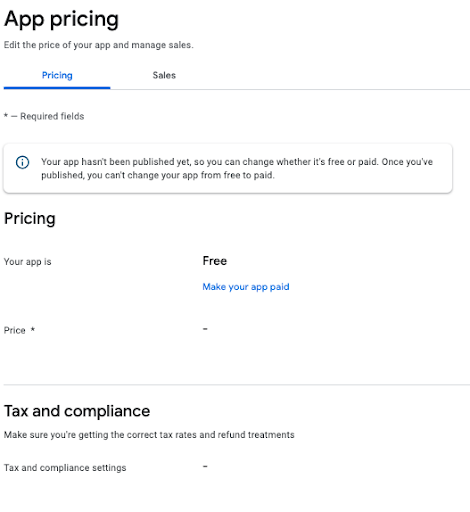Viewport: 470px width, 512px height.
Task: Click the 'hasn't been published yet' banner text
Action: [x=237, y=168]
